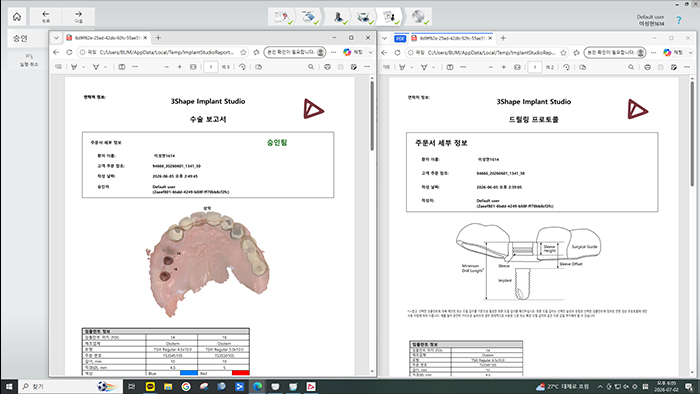
Task: Open a new tab in right browser window
Action: (503, 38)
